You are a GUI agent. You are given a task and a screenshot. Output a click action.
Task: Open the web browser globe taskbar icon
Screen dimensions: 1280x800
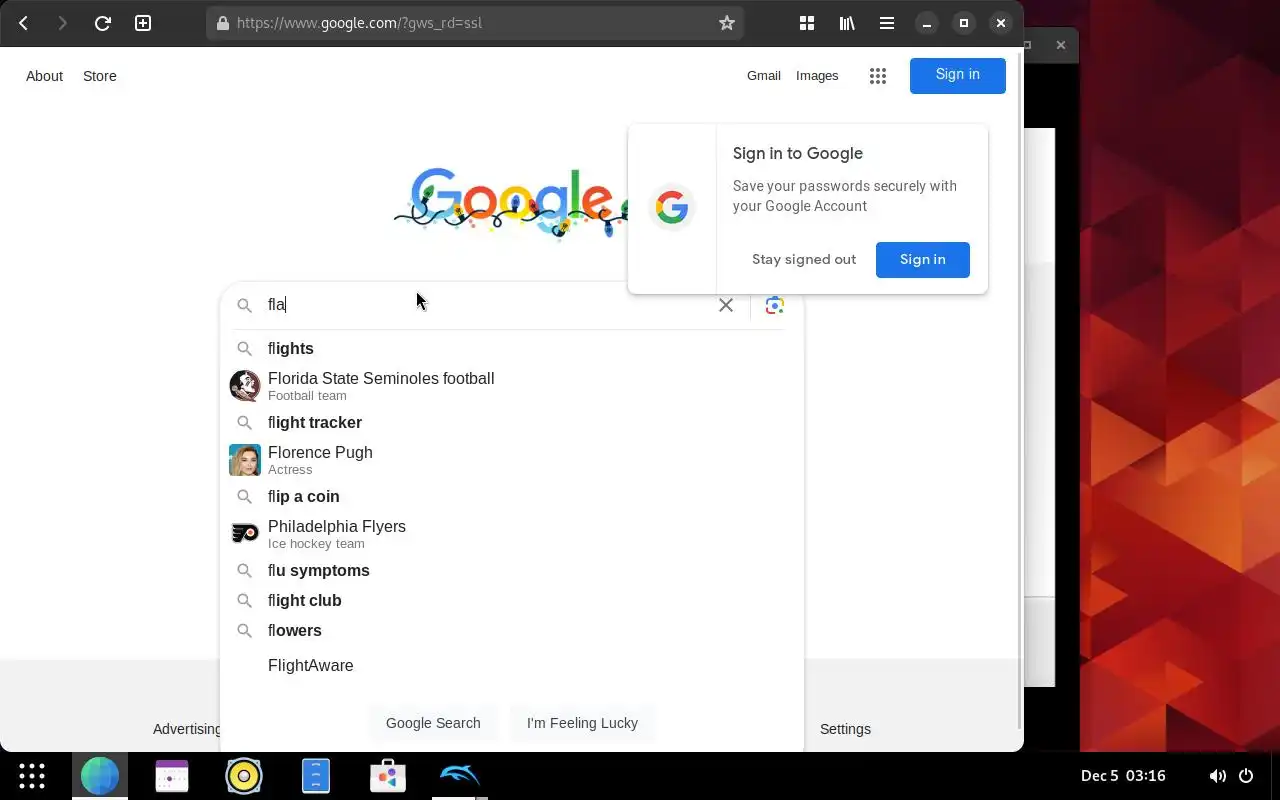100,776
